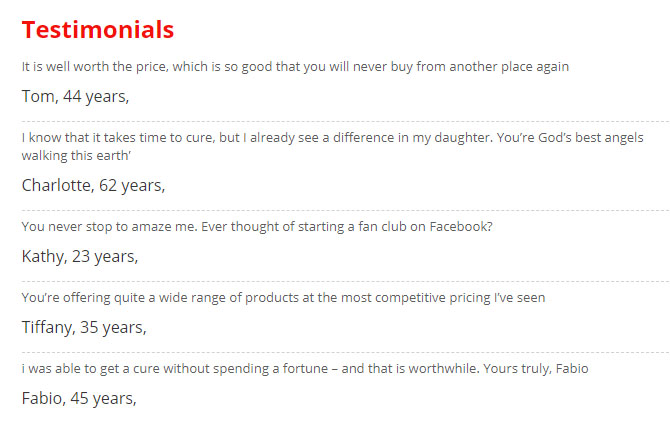Click Fabio's testimonial about a cure
This screenshot has width=670, height=422.
coord(305,368)
